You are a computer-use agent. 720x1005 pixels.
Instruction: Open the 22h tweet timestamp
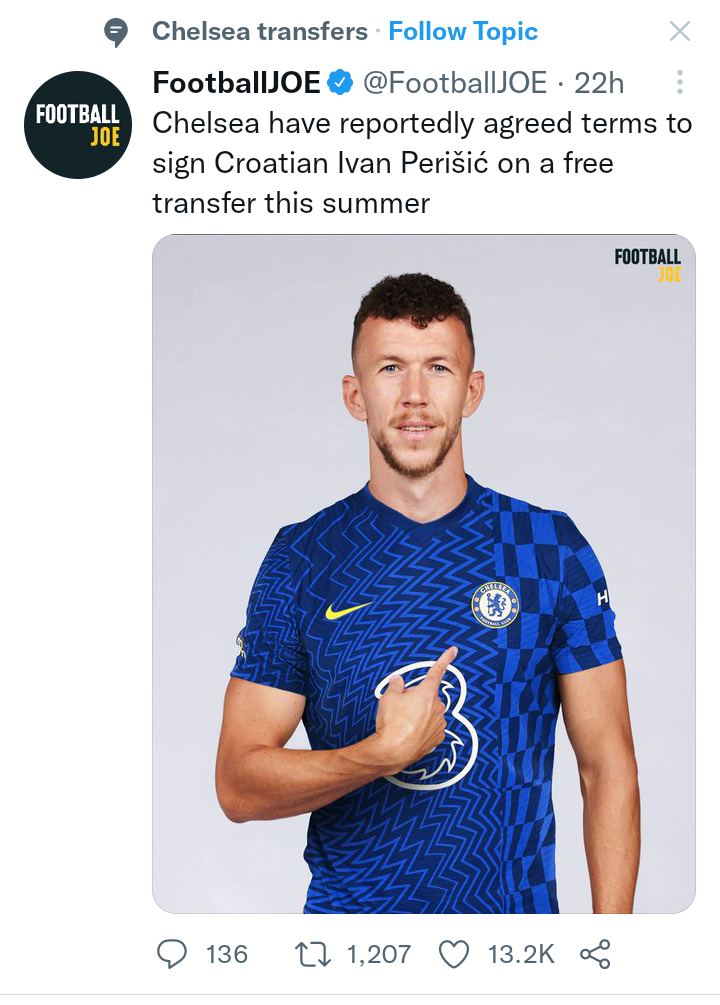599,83
